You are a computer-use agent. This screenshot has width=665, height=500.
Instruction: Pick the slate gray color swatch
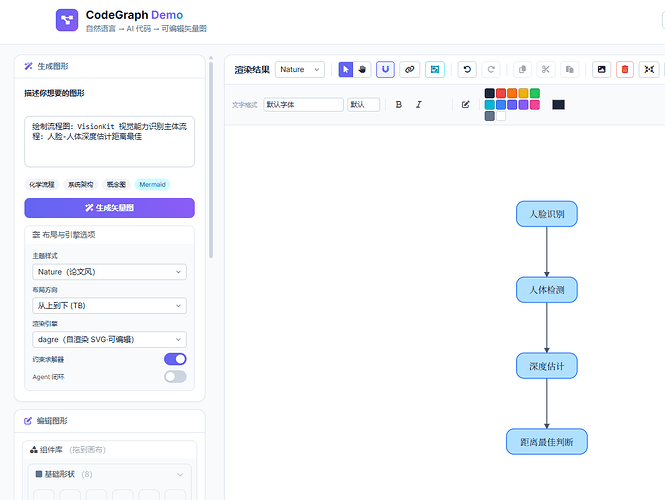489,116
